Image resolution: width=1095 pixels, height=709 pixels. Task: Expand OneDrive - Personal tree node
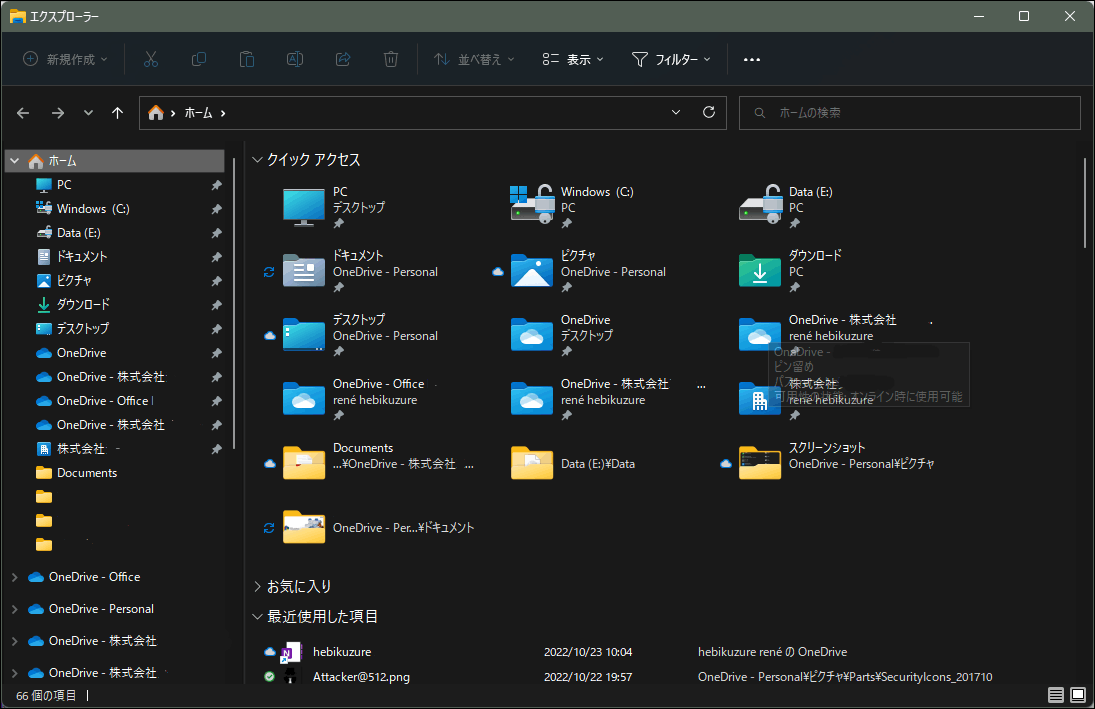15,609
